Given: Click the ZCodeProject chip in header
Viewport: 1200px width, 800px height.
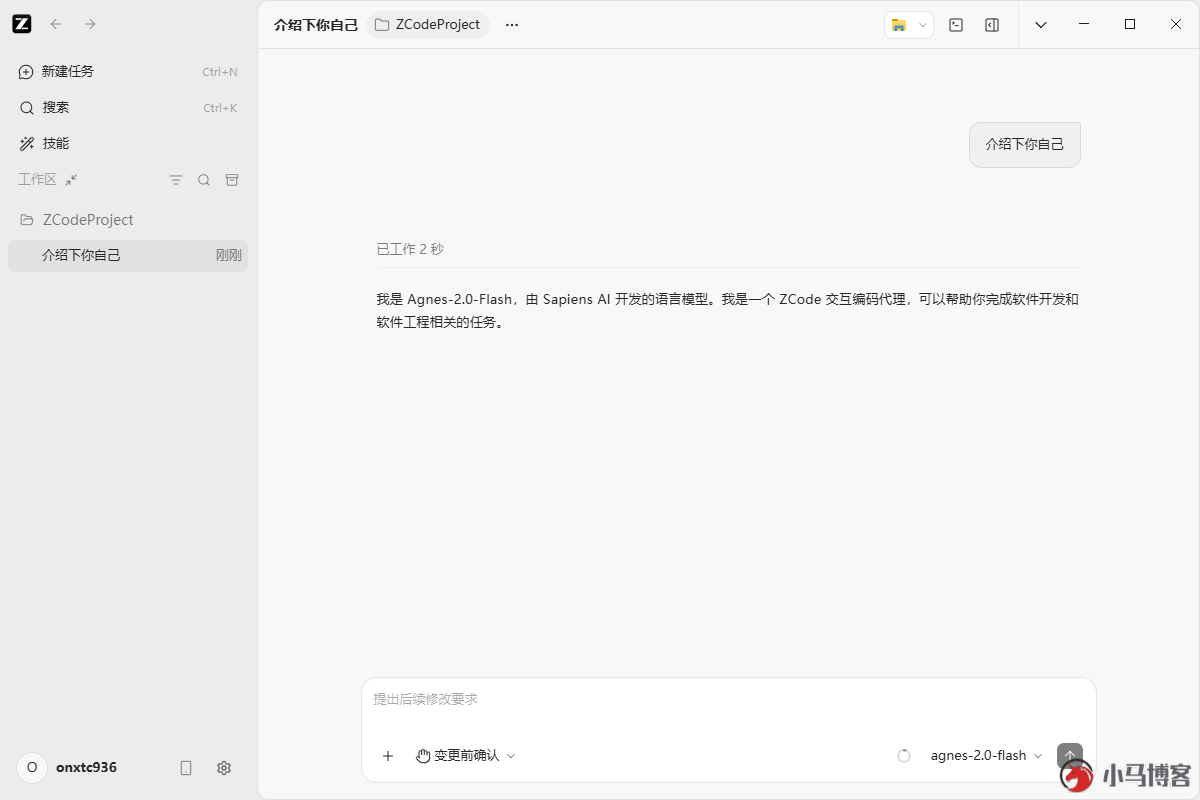Looking at the screenshot, I should pyautogui.click(x=428, y=25).
